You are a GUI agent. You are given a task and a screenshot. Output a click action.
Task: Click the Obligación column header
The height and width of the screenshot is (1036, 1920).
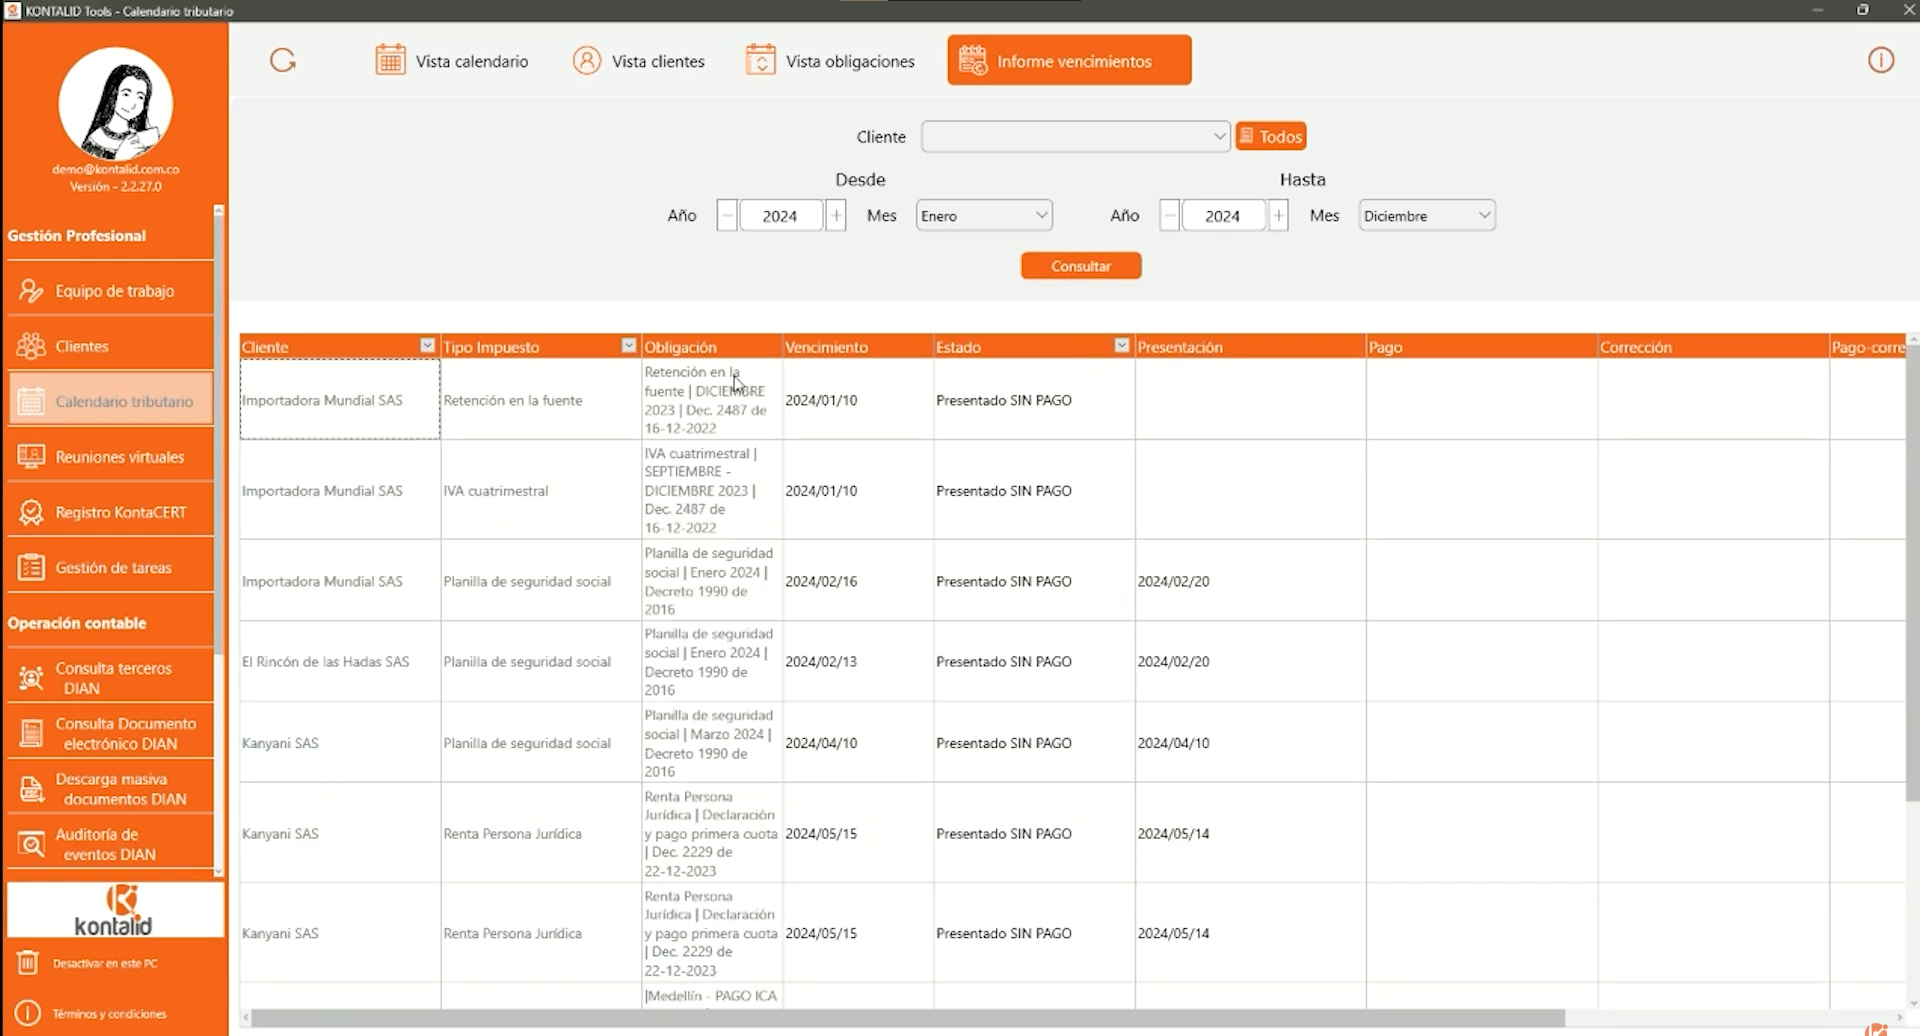711,346
